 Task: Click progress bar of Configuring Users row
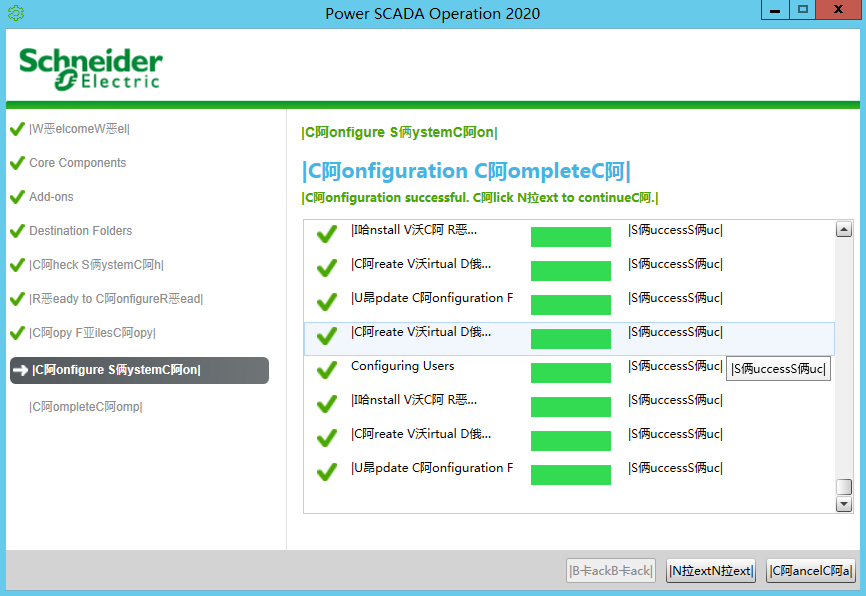pos(571,373)
